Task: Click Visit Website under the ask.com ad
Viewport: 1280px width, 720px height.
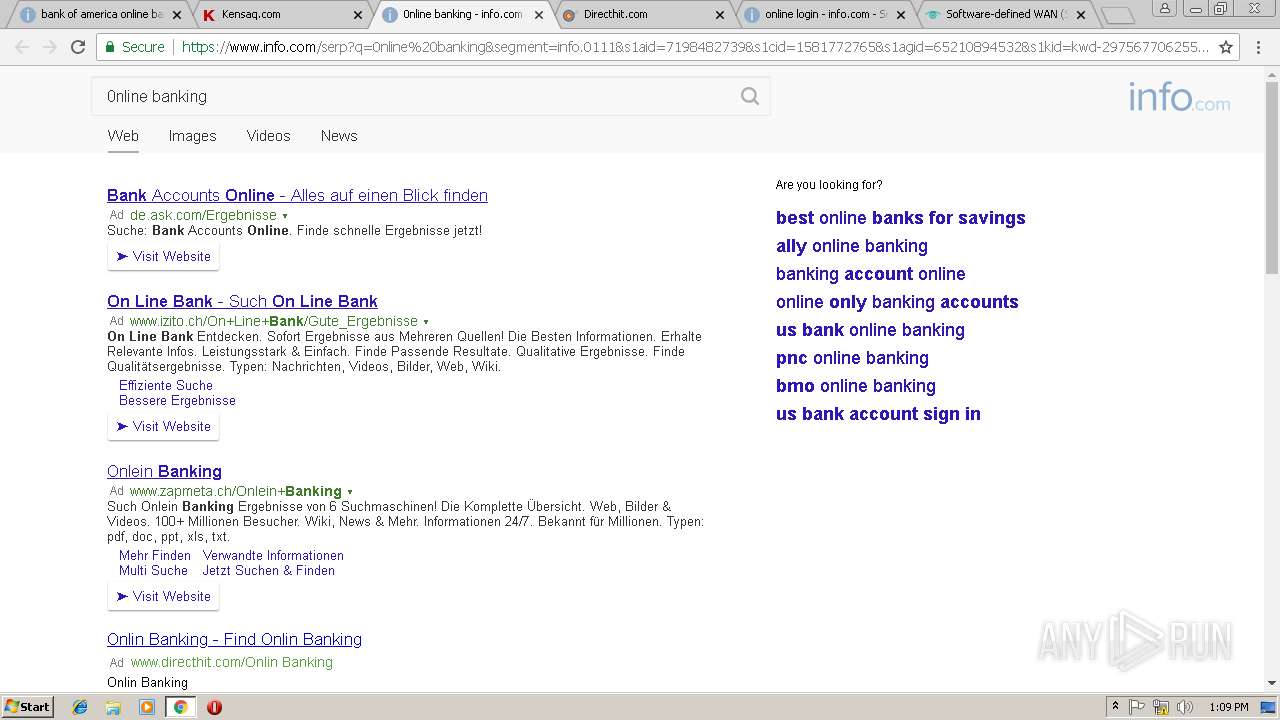Action: click(163, 257)
